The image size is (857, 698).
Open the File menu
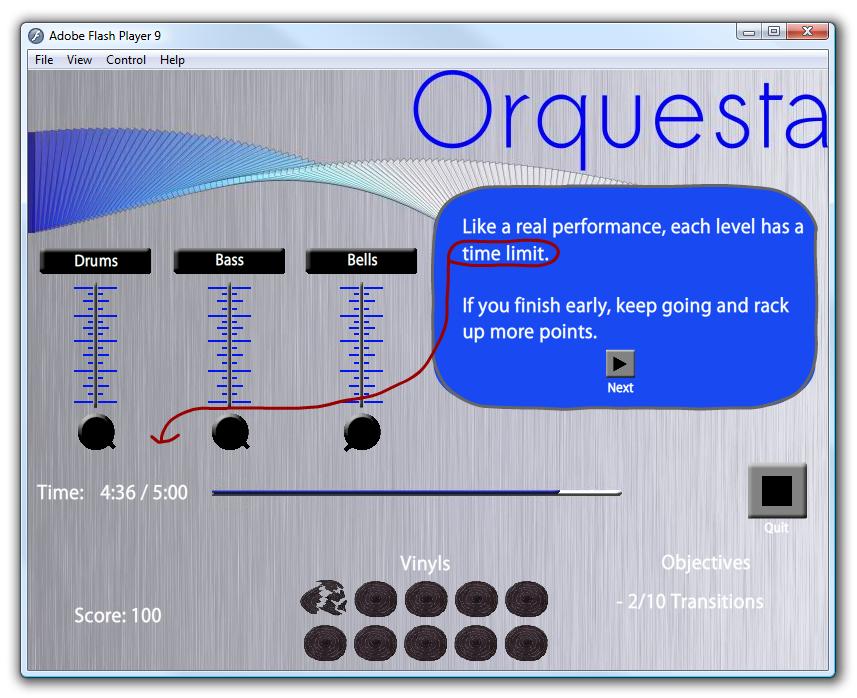pos(44,60)
